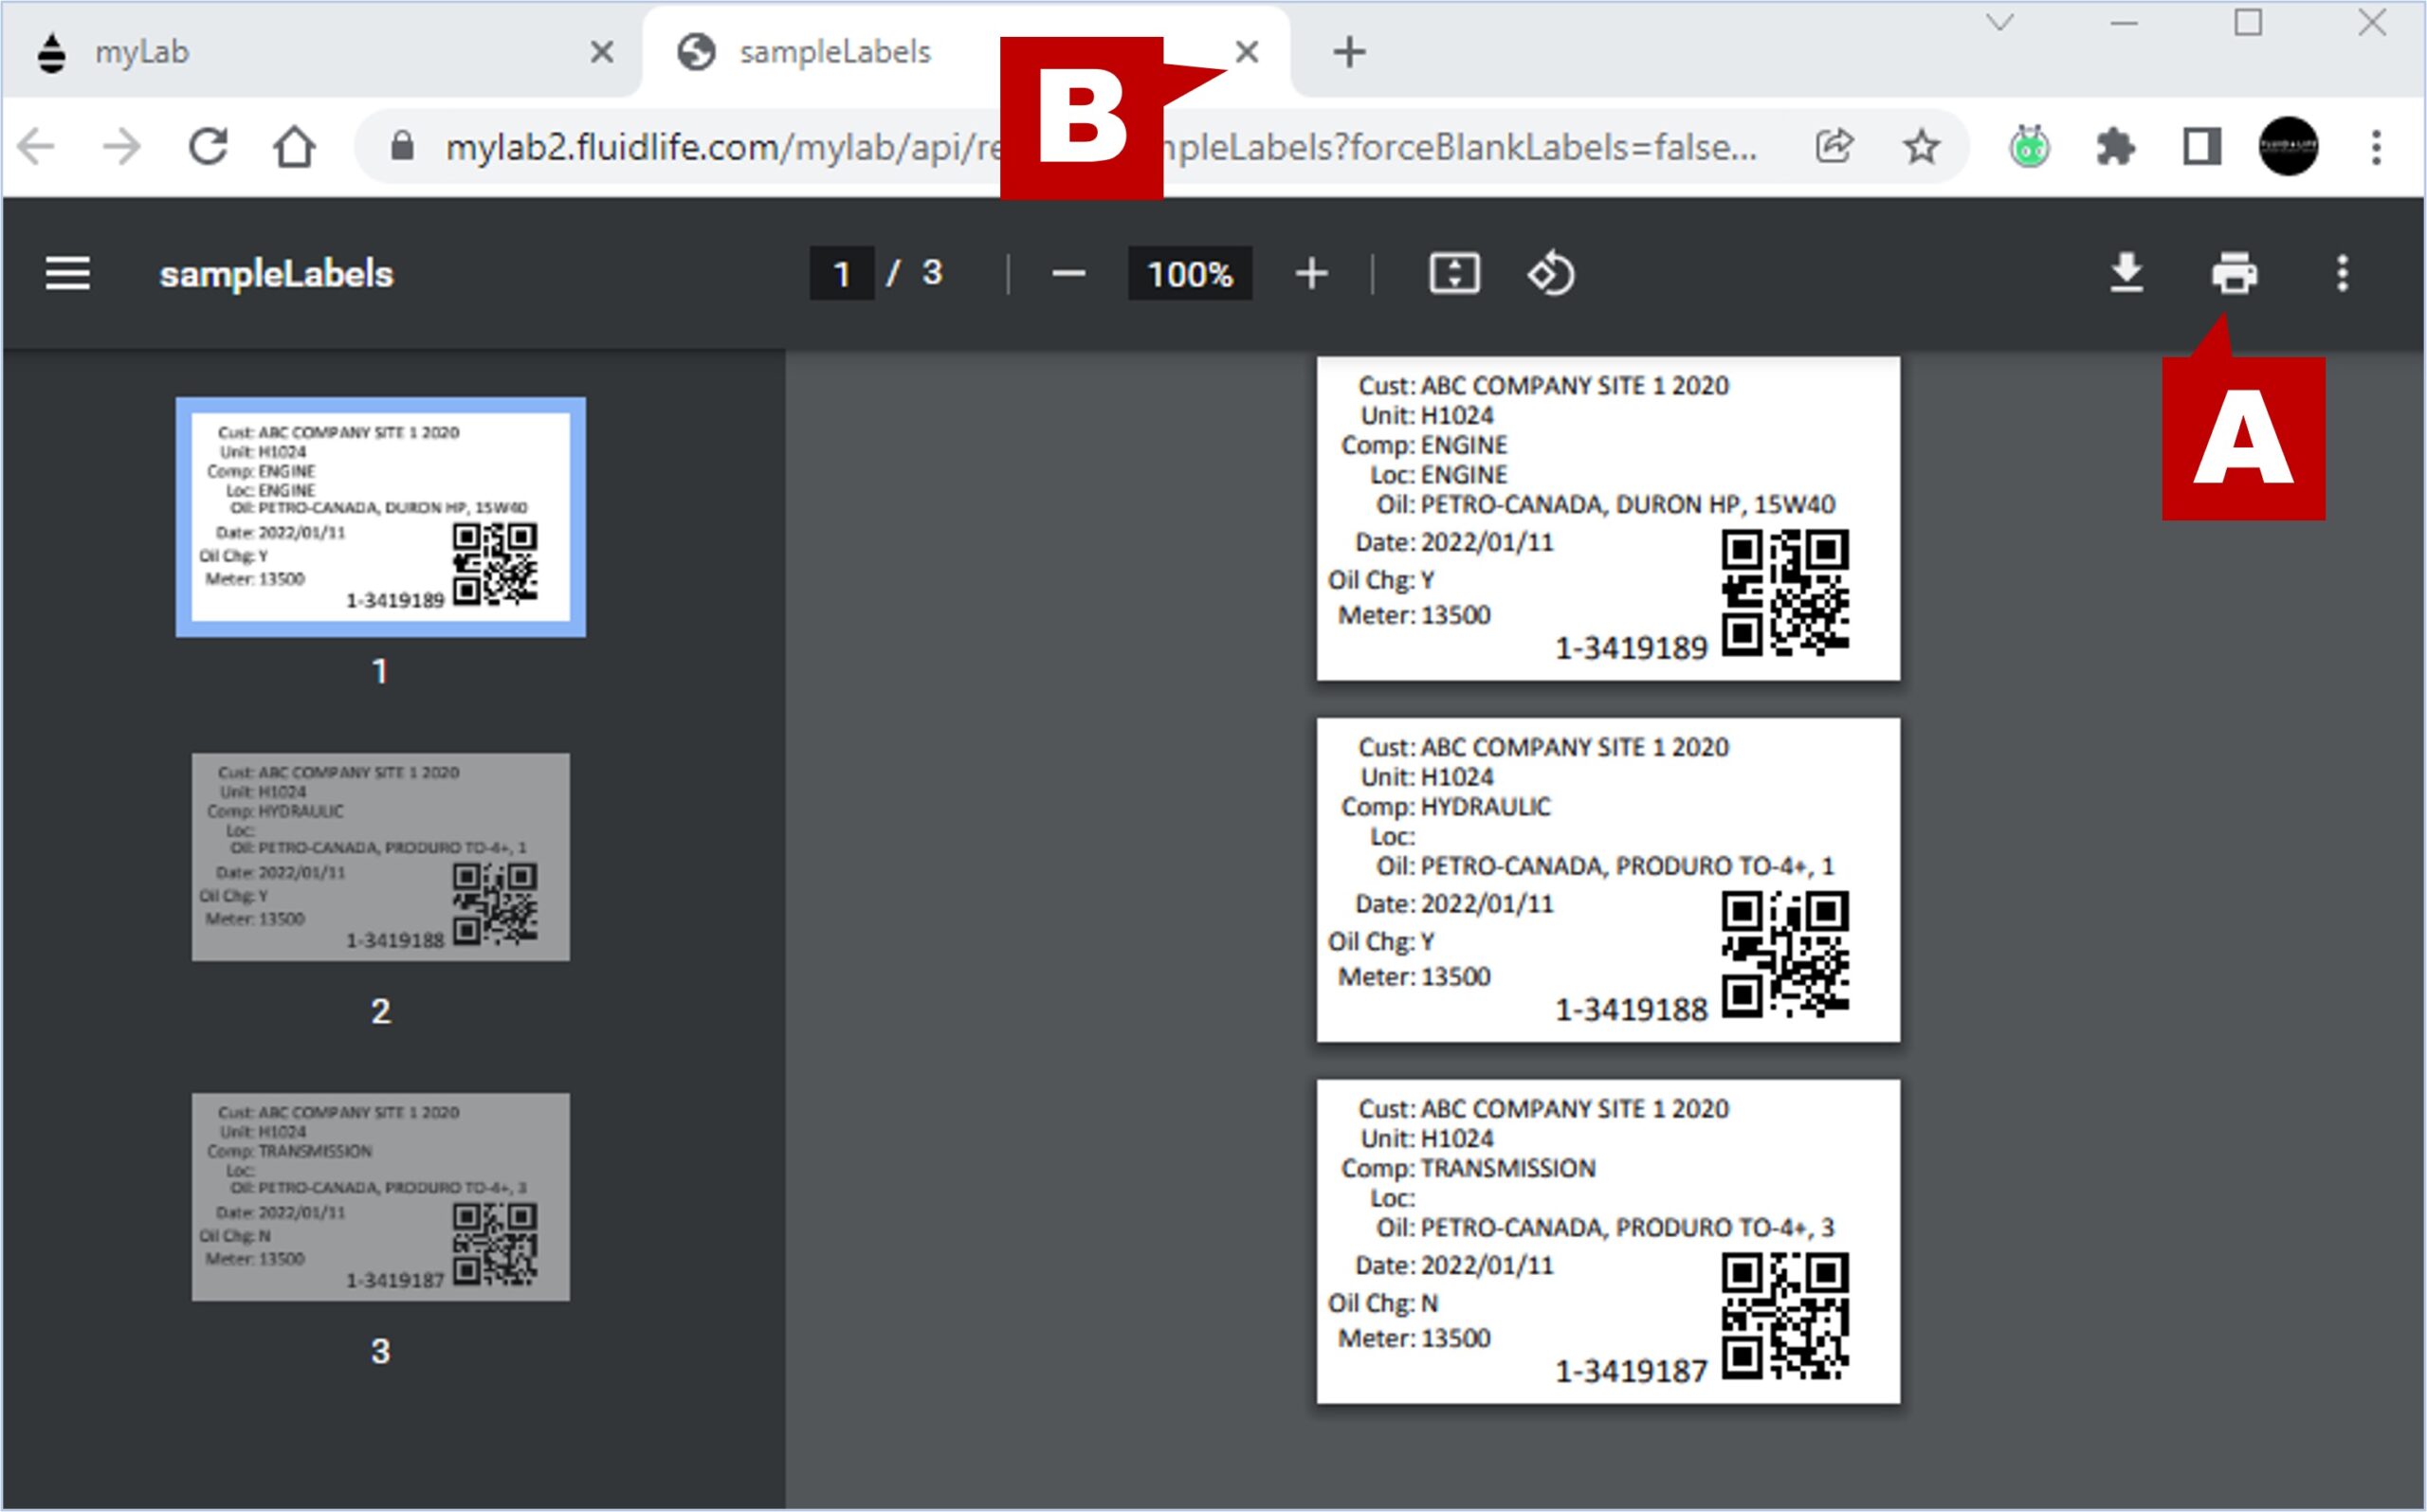Click the print icon in PDF toolbar
Viewport: 2427px width, 1512px height.
[2234, 273]
